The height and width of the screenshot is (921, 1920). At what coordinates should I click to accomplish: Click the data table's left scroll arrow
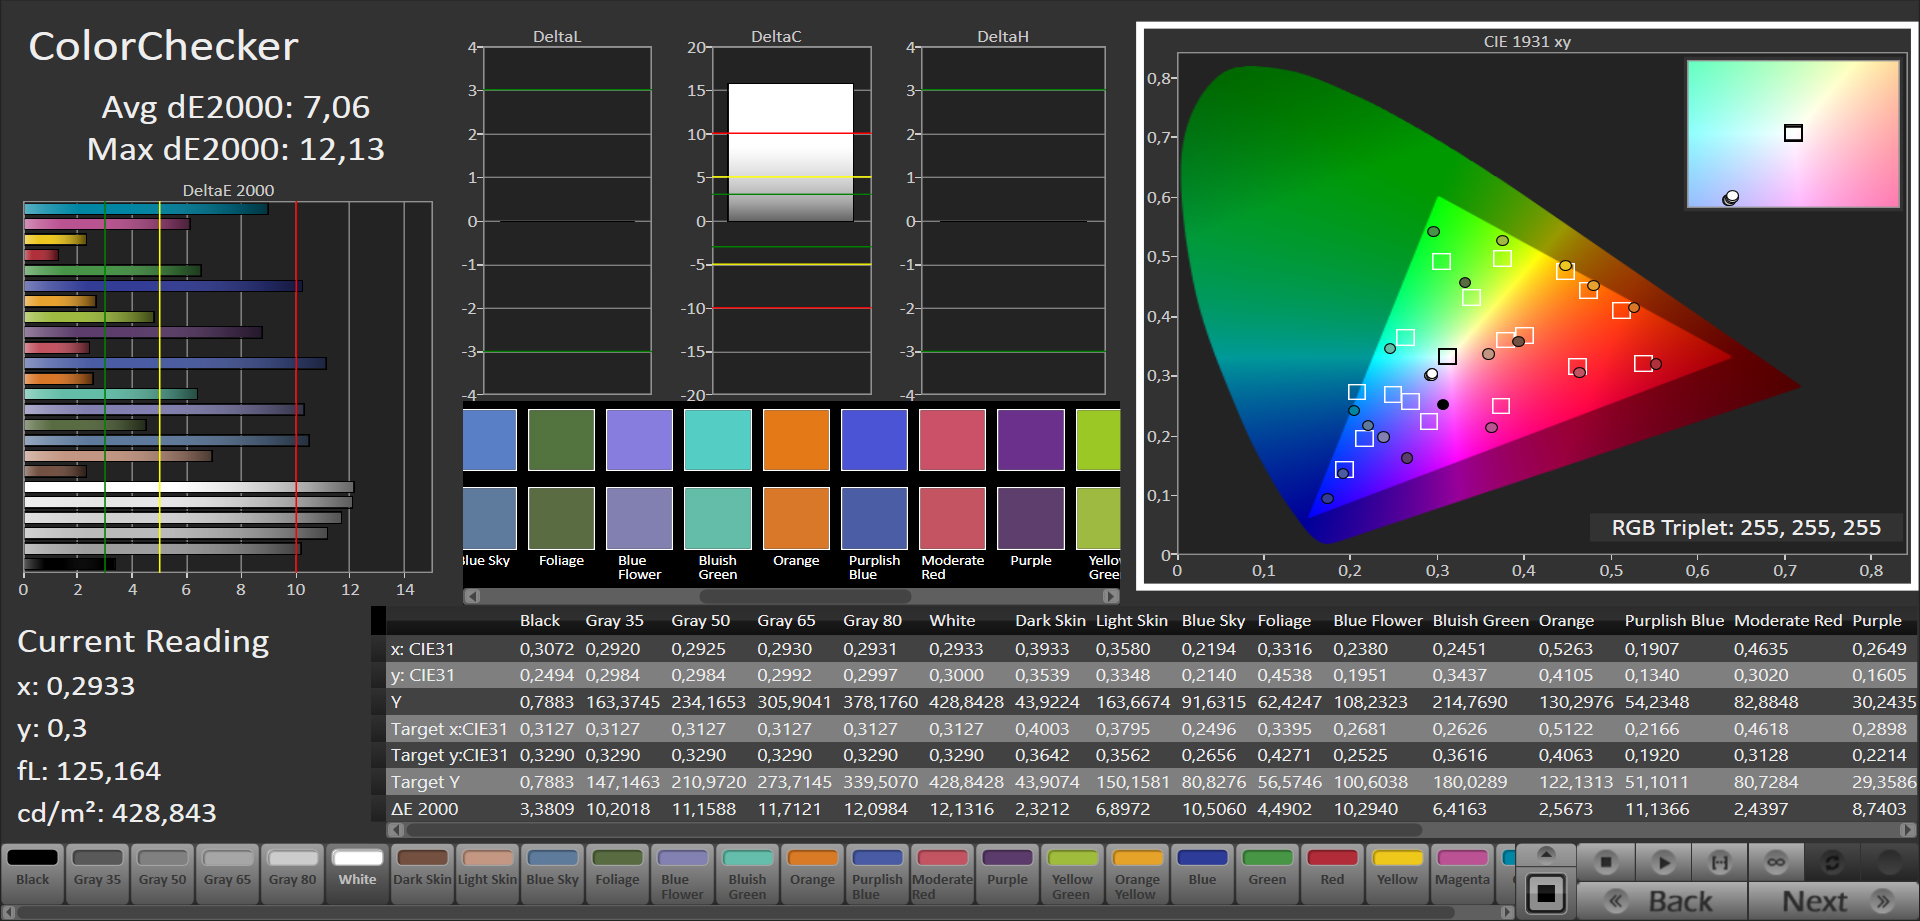click(396, 830)
